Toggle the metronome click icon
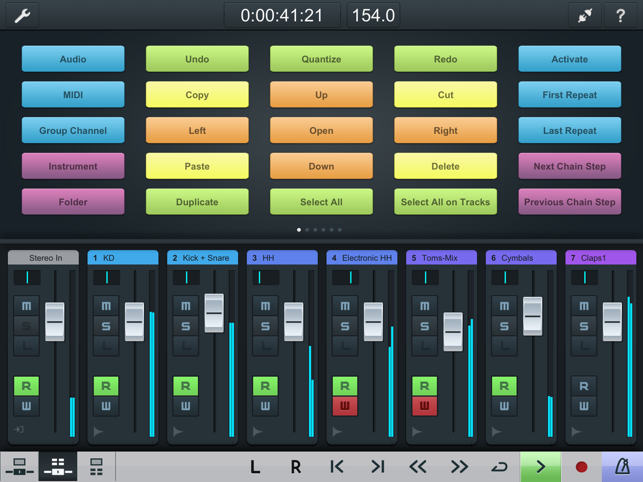The width and height of the screenshot is (643, 482). tap(621, 466)
